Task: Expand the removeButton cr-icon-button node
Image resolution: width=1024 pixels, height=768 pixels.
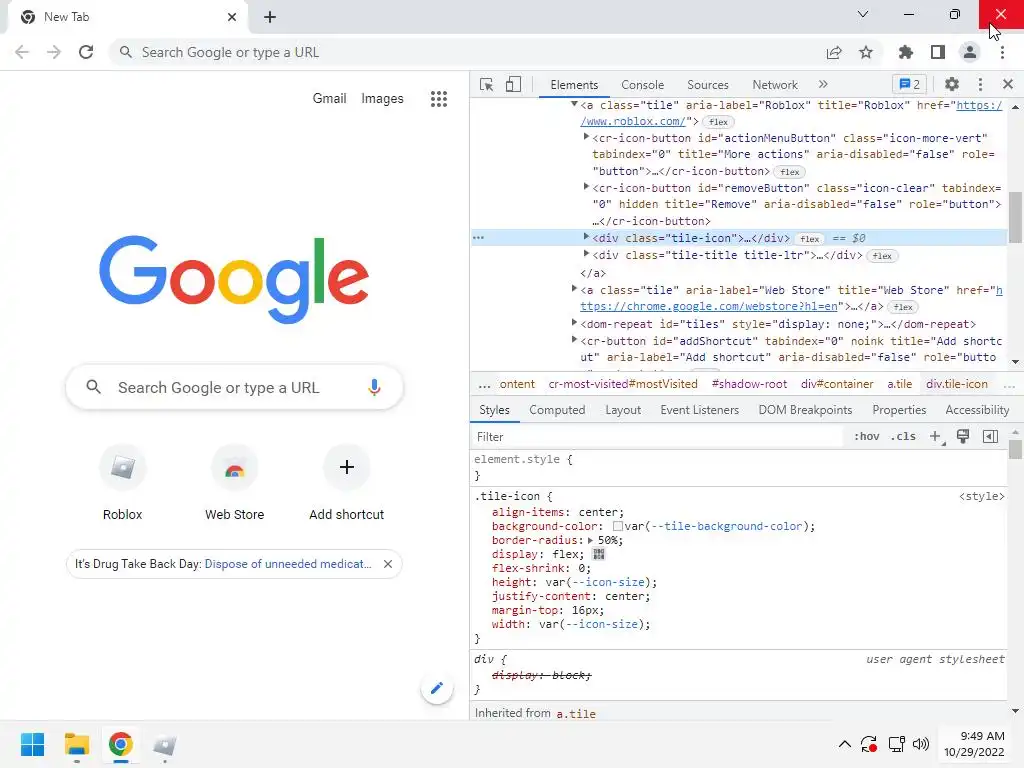Action: tap(586, 187)
